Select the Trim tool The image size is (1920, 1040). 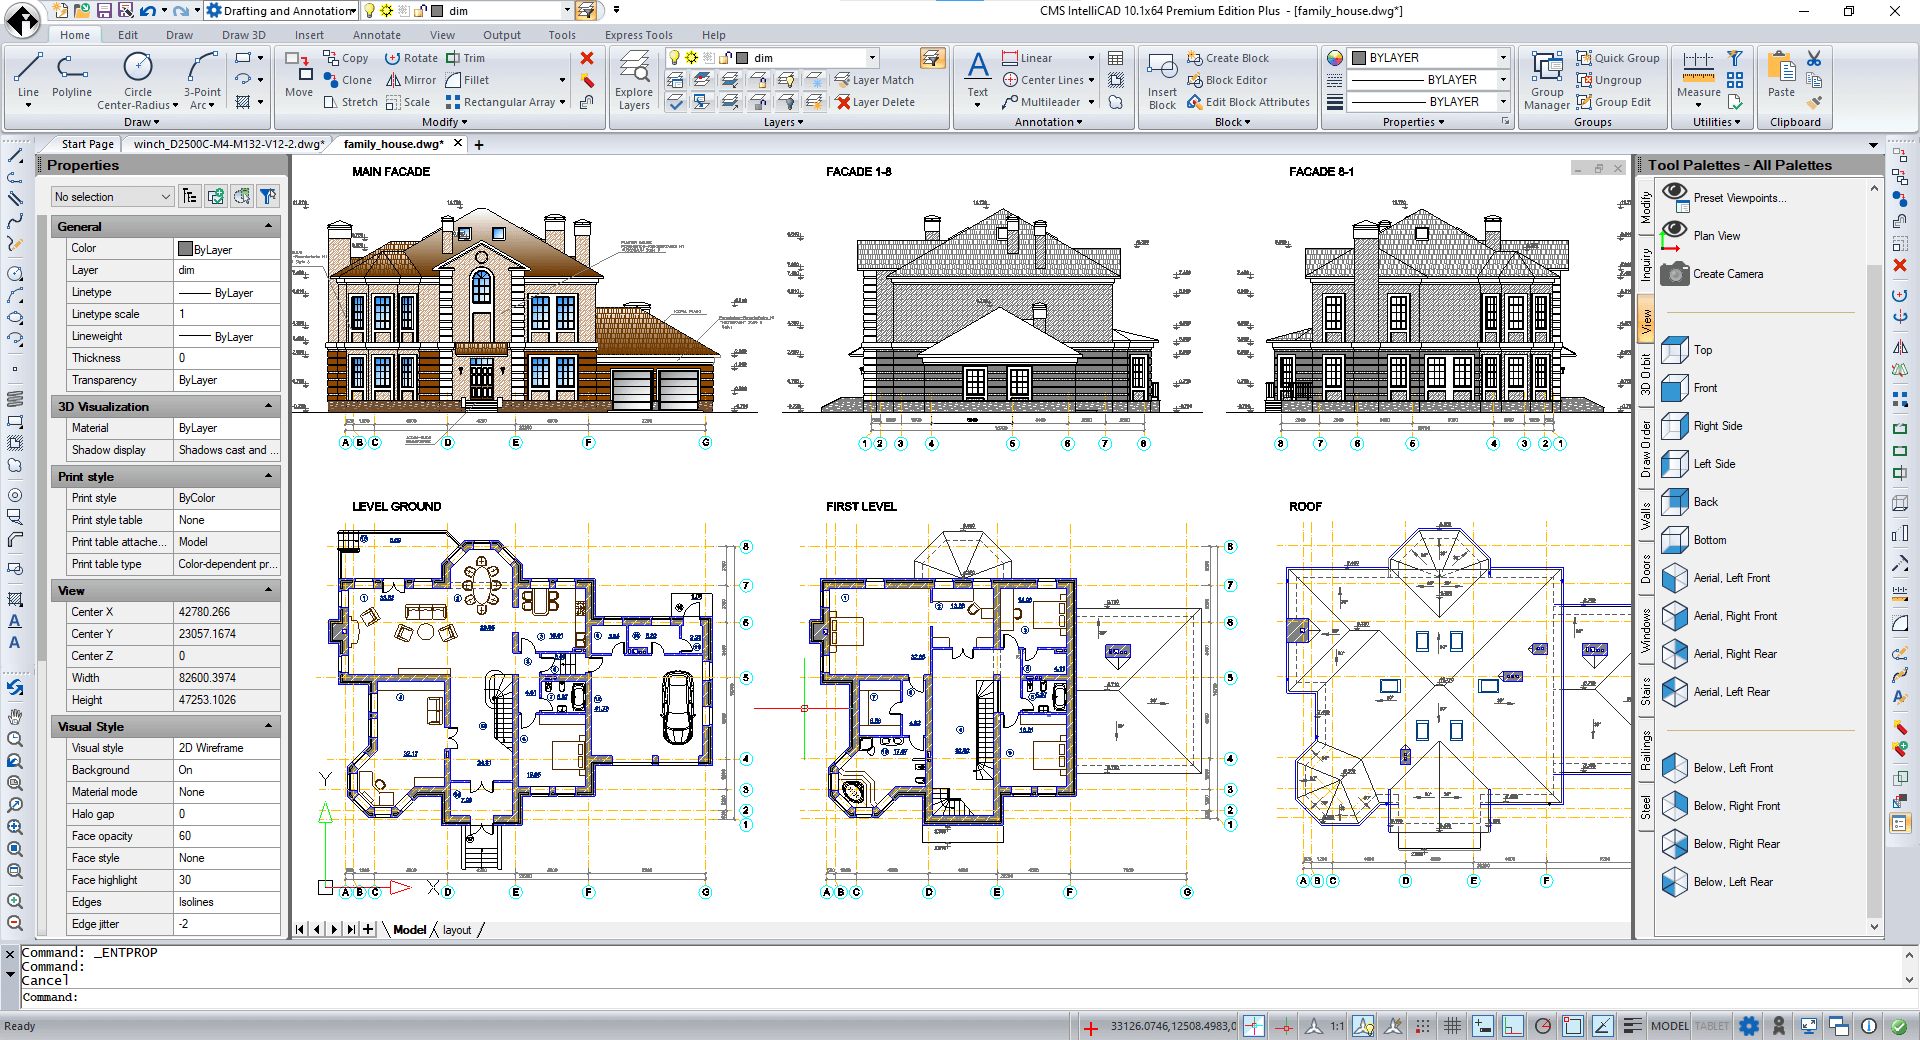[x=465, y=58]
